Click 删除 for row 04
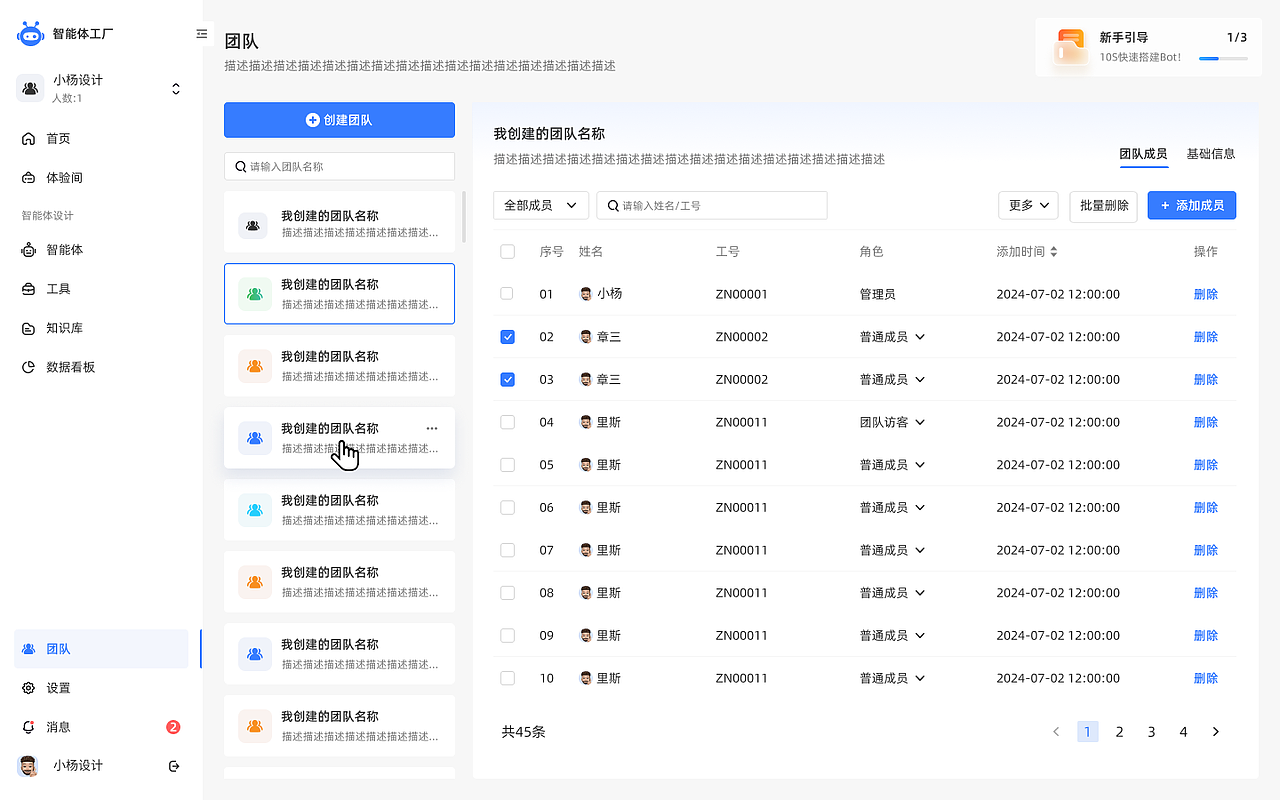Screen dimensions: 1280x800 [x=1206, y=422]
